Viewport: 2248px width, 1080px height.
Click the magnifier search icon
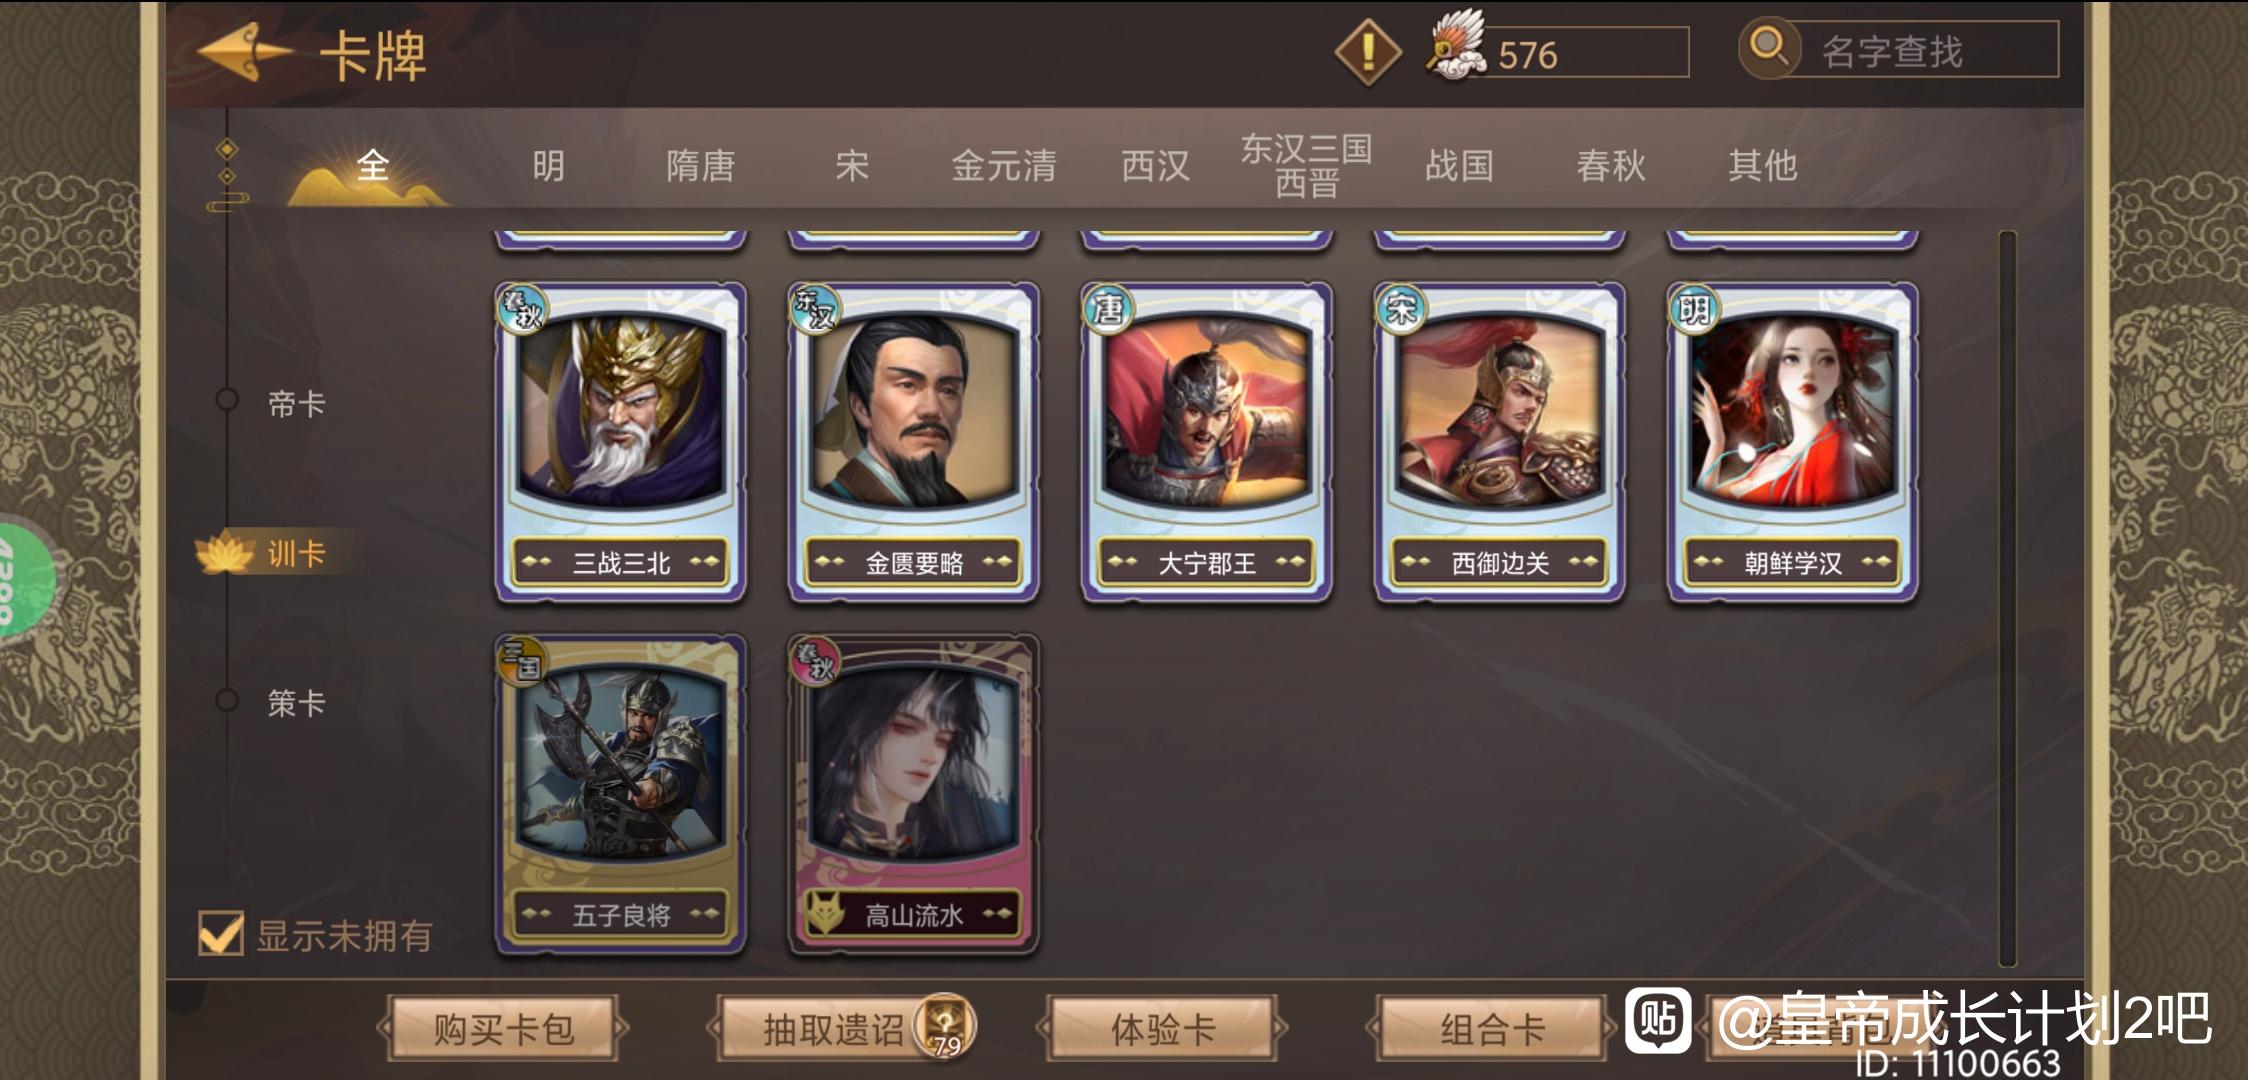pos(1769,47)
